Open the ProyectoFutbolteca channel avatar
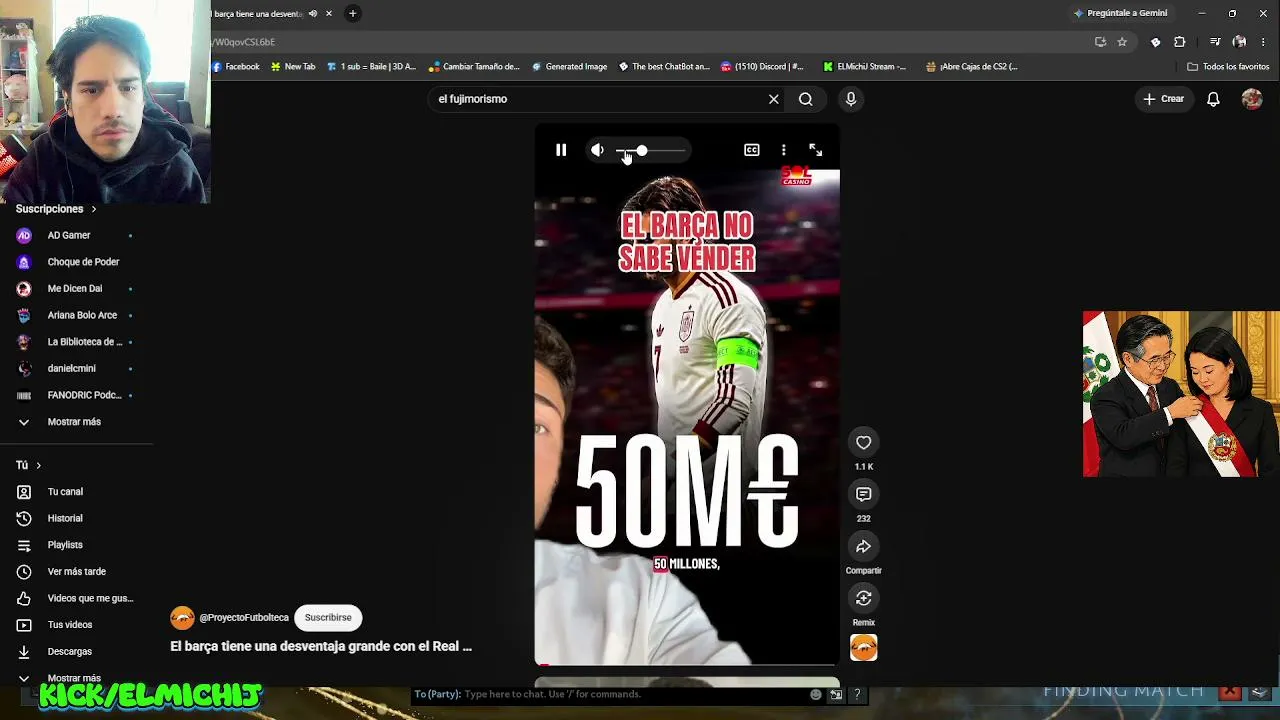The image size is (1280, 720). pos(182,618)
